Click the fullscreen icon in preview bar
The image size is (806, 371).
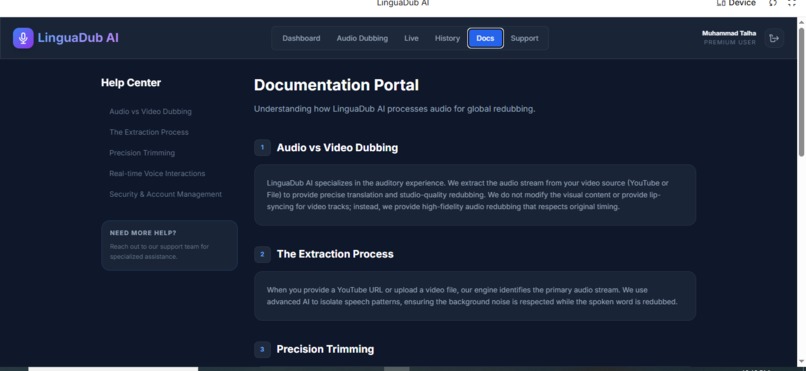click(x=792, y=3)
